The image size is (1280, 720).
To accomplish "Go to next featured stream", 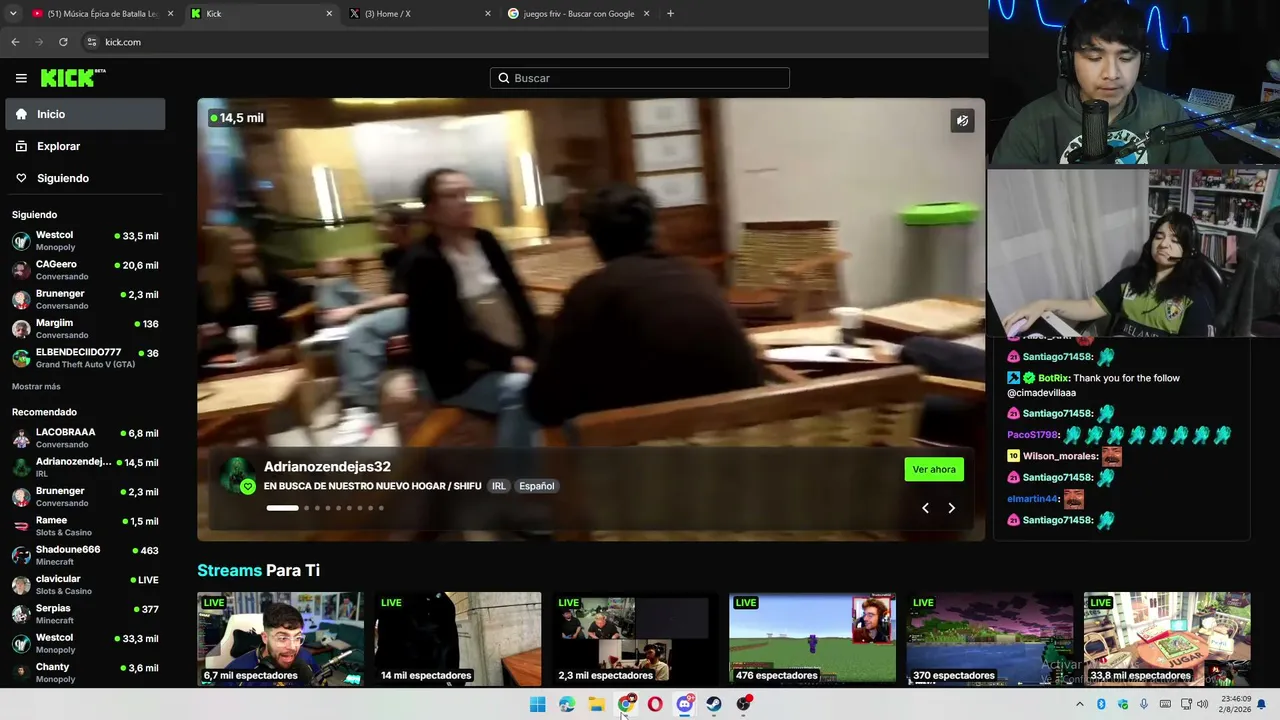I will 951,508.
